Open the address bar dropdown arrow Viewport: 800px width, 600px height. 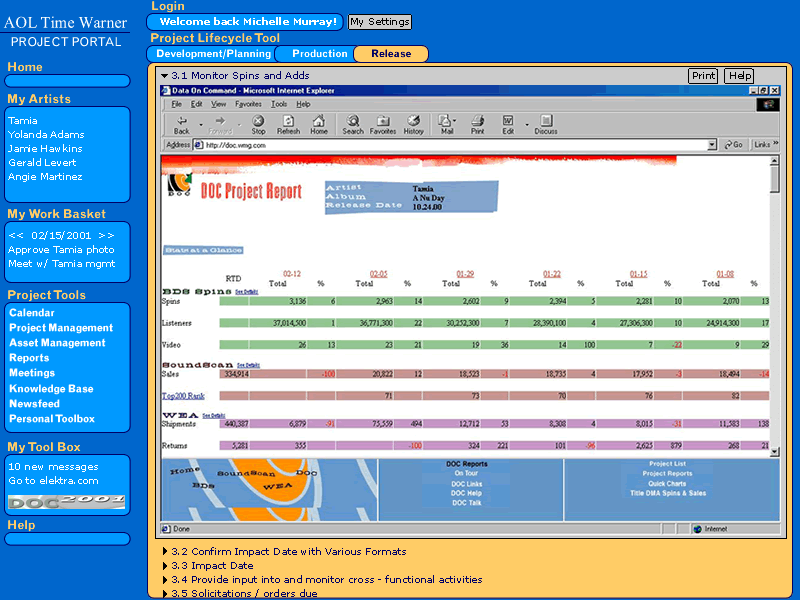[712, 145]
